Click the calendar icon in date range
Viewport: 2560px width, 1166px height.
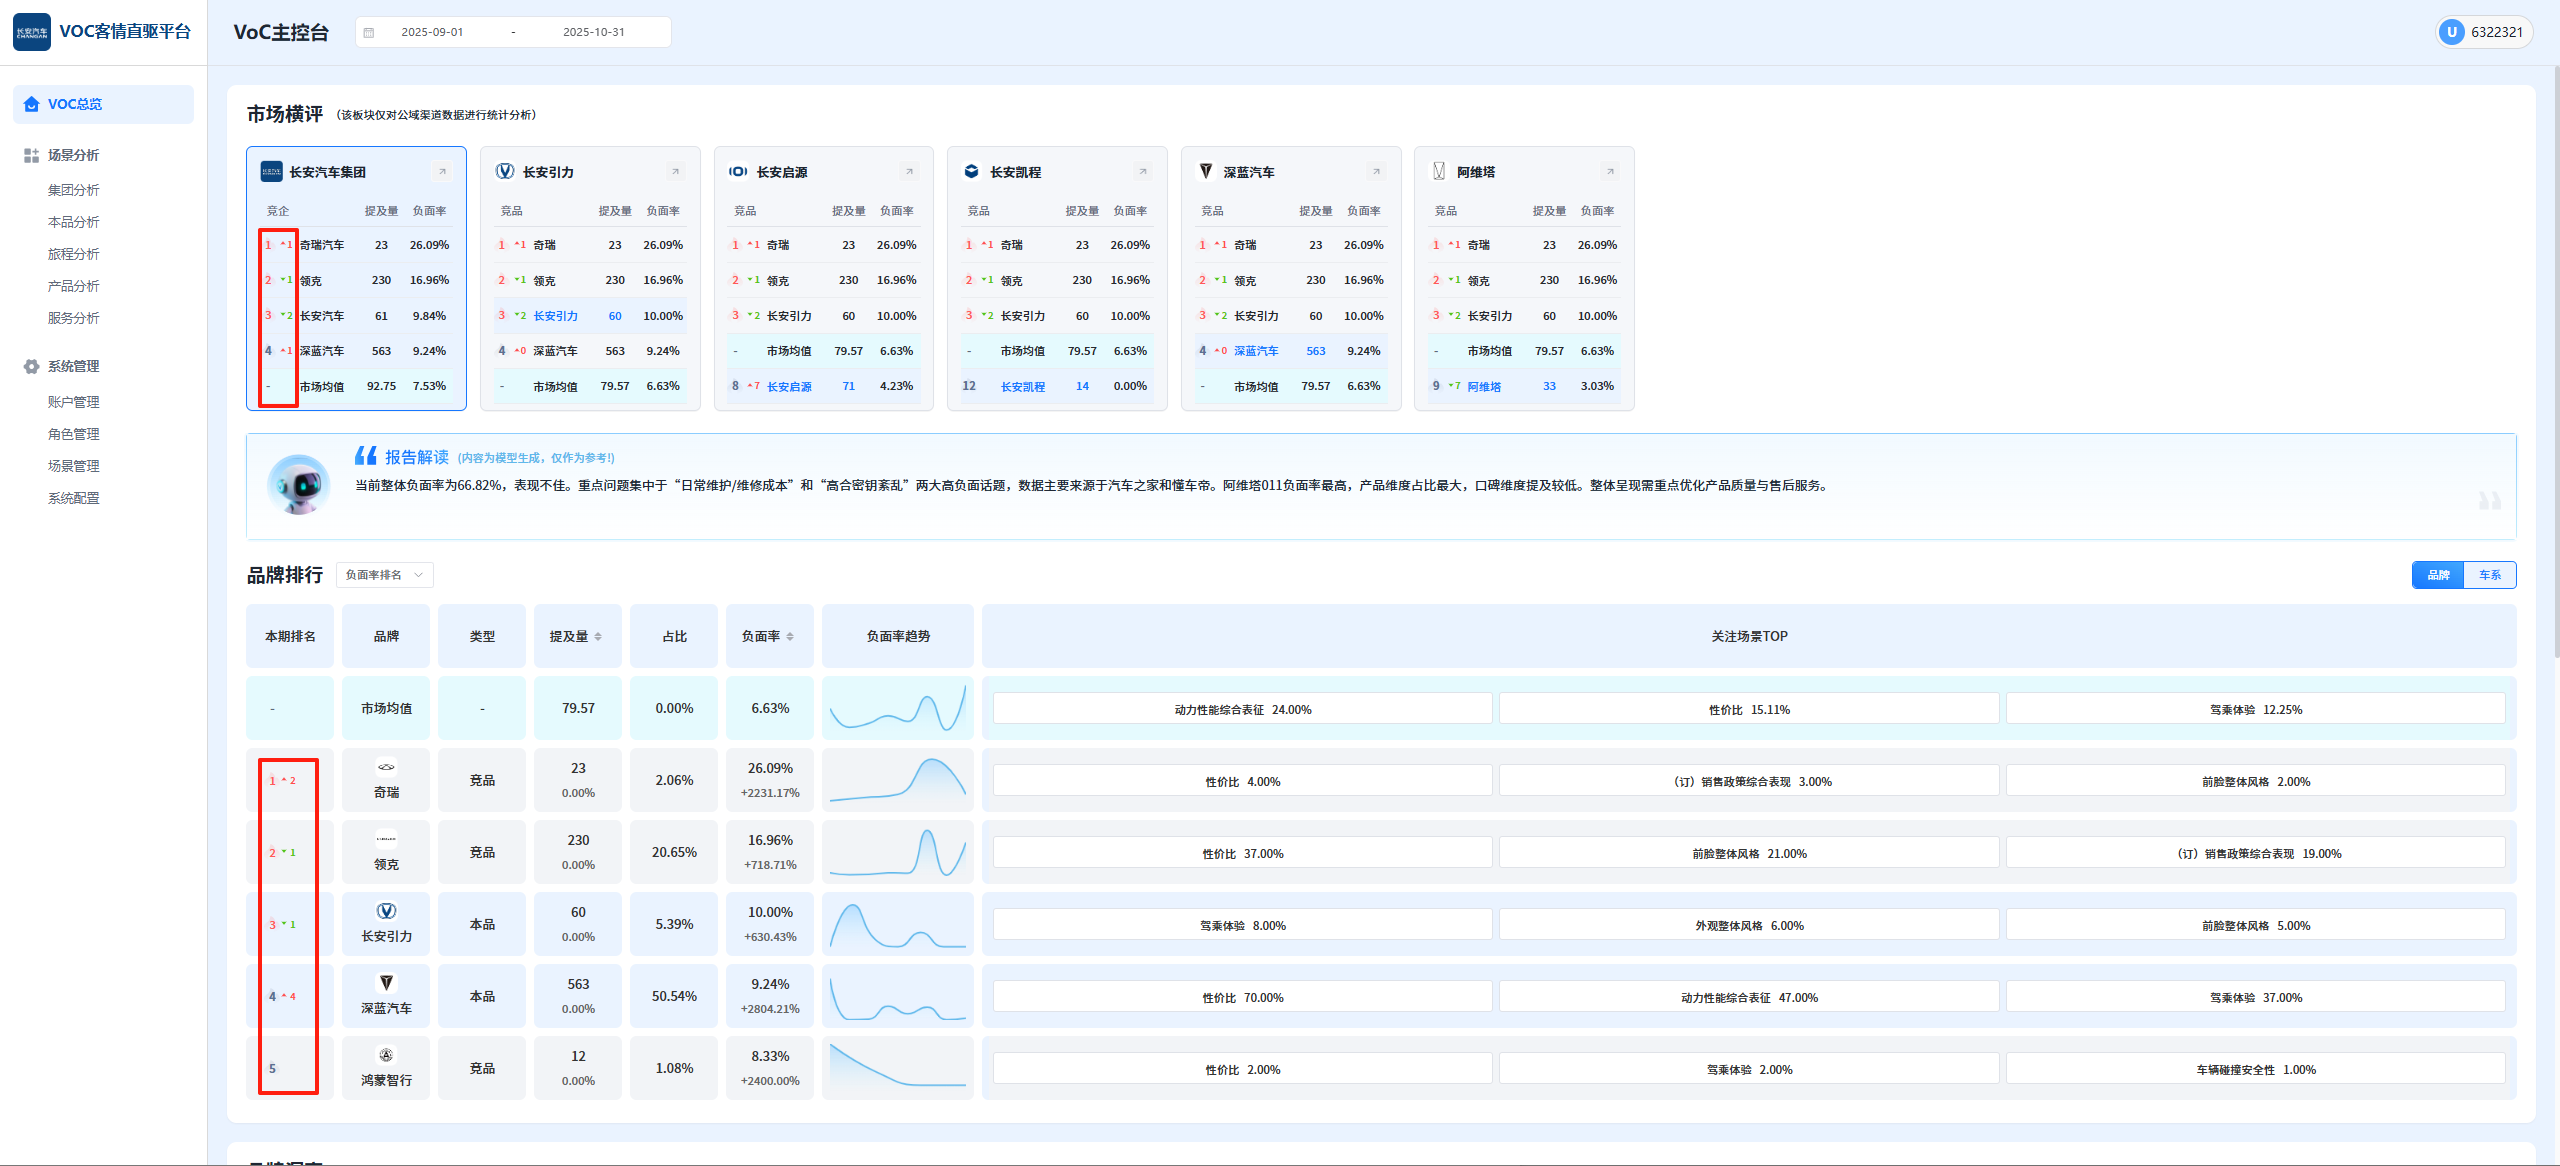click(369, 32)
